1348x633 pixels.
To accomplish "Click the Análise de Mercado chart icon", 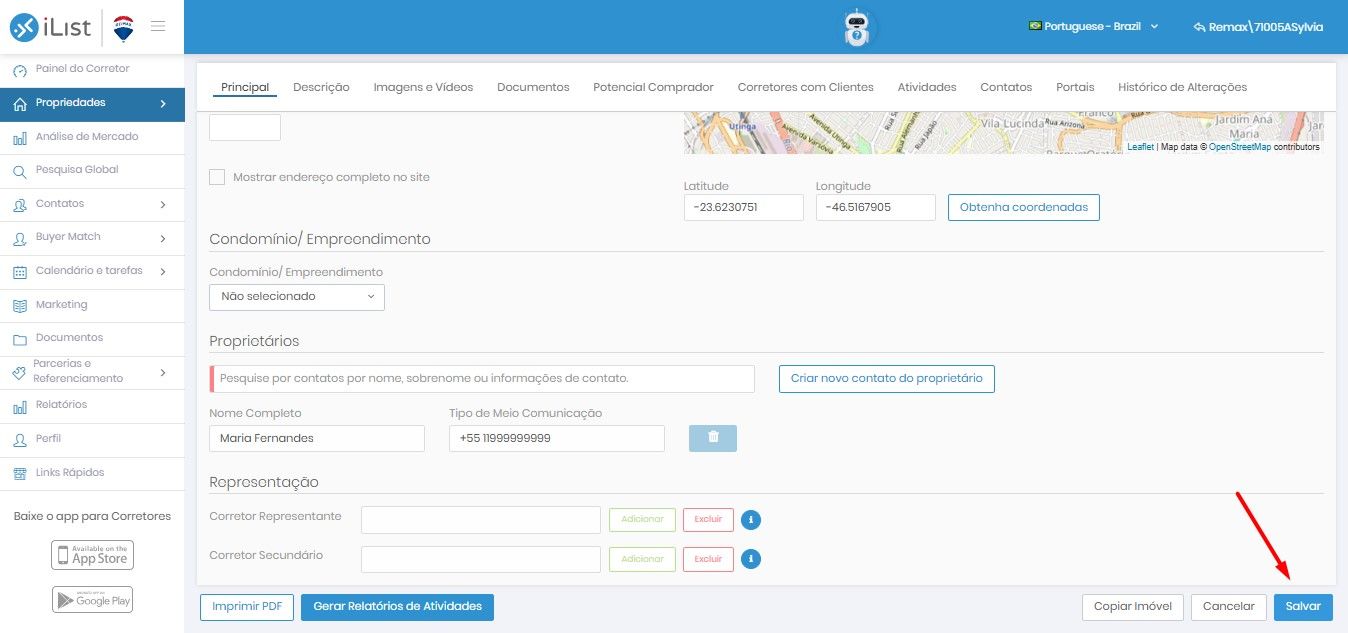I will [x=19, y=137].
